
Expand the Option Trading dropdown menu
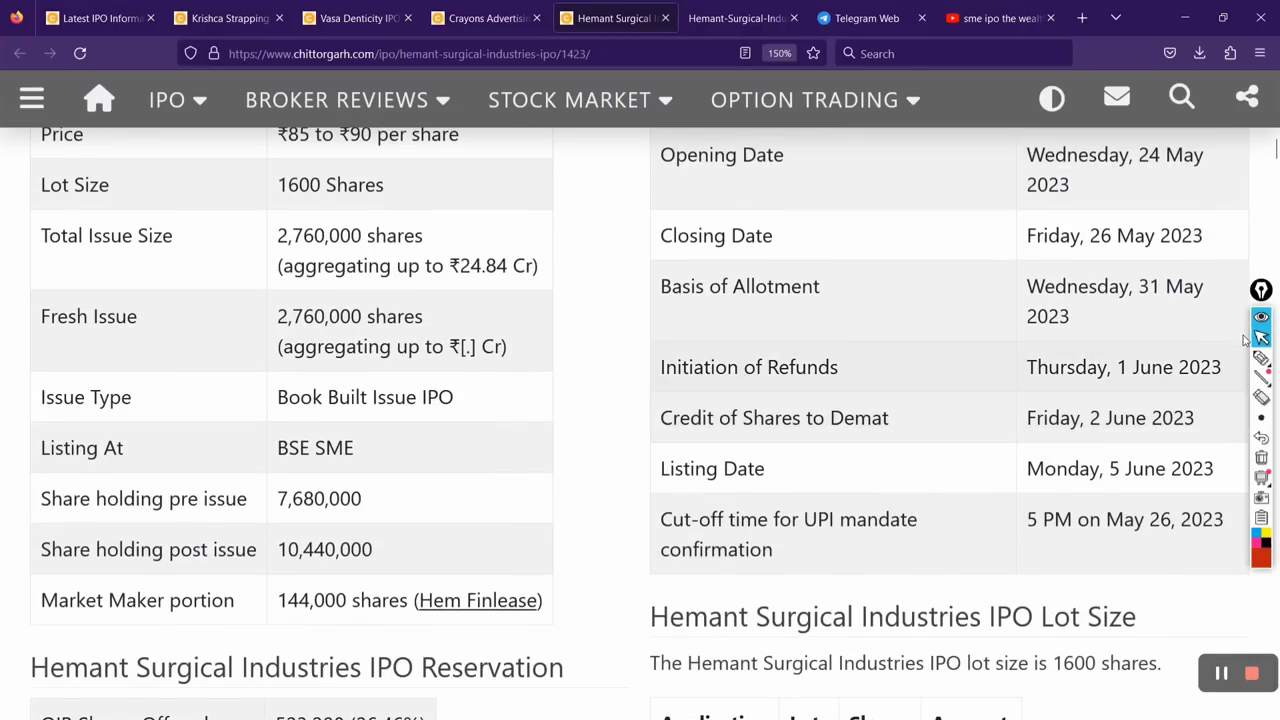(815, 99)
